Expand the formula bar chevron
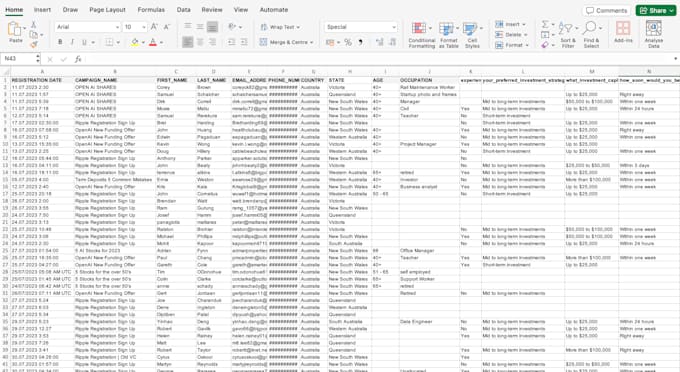Screen dimensions: 680x372 (675, 59)
